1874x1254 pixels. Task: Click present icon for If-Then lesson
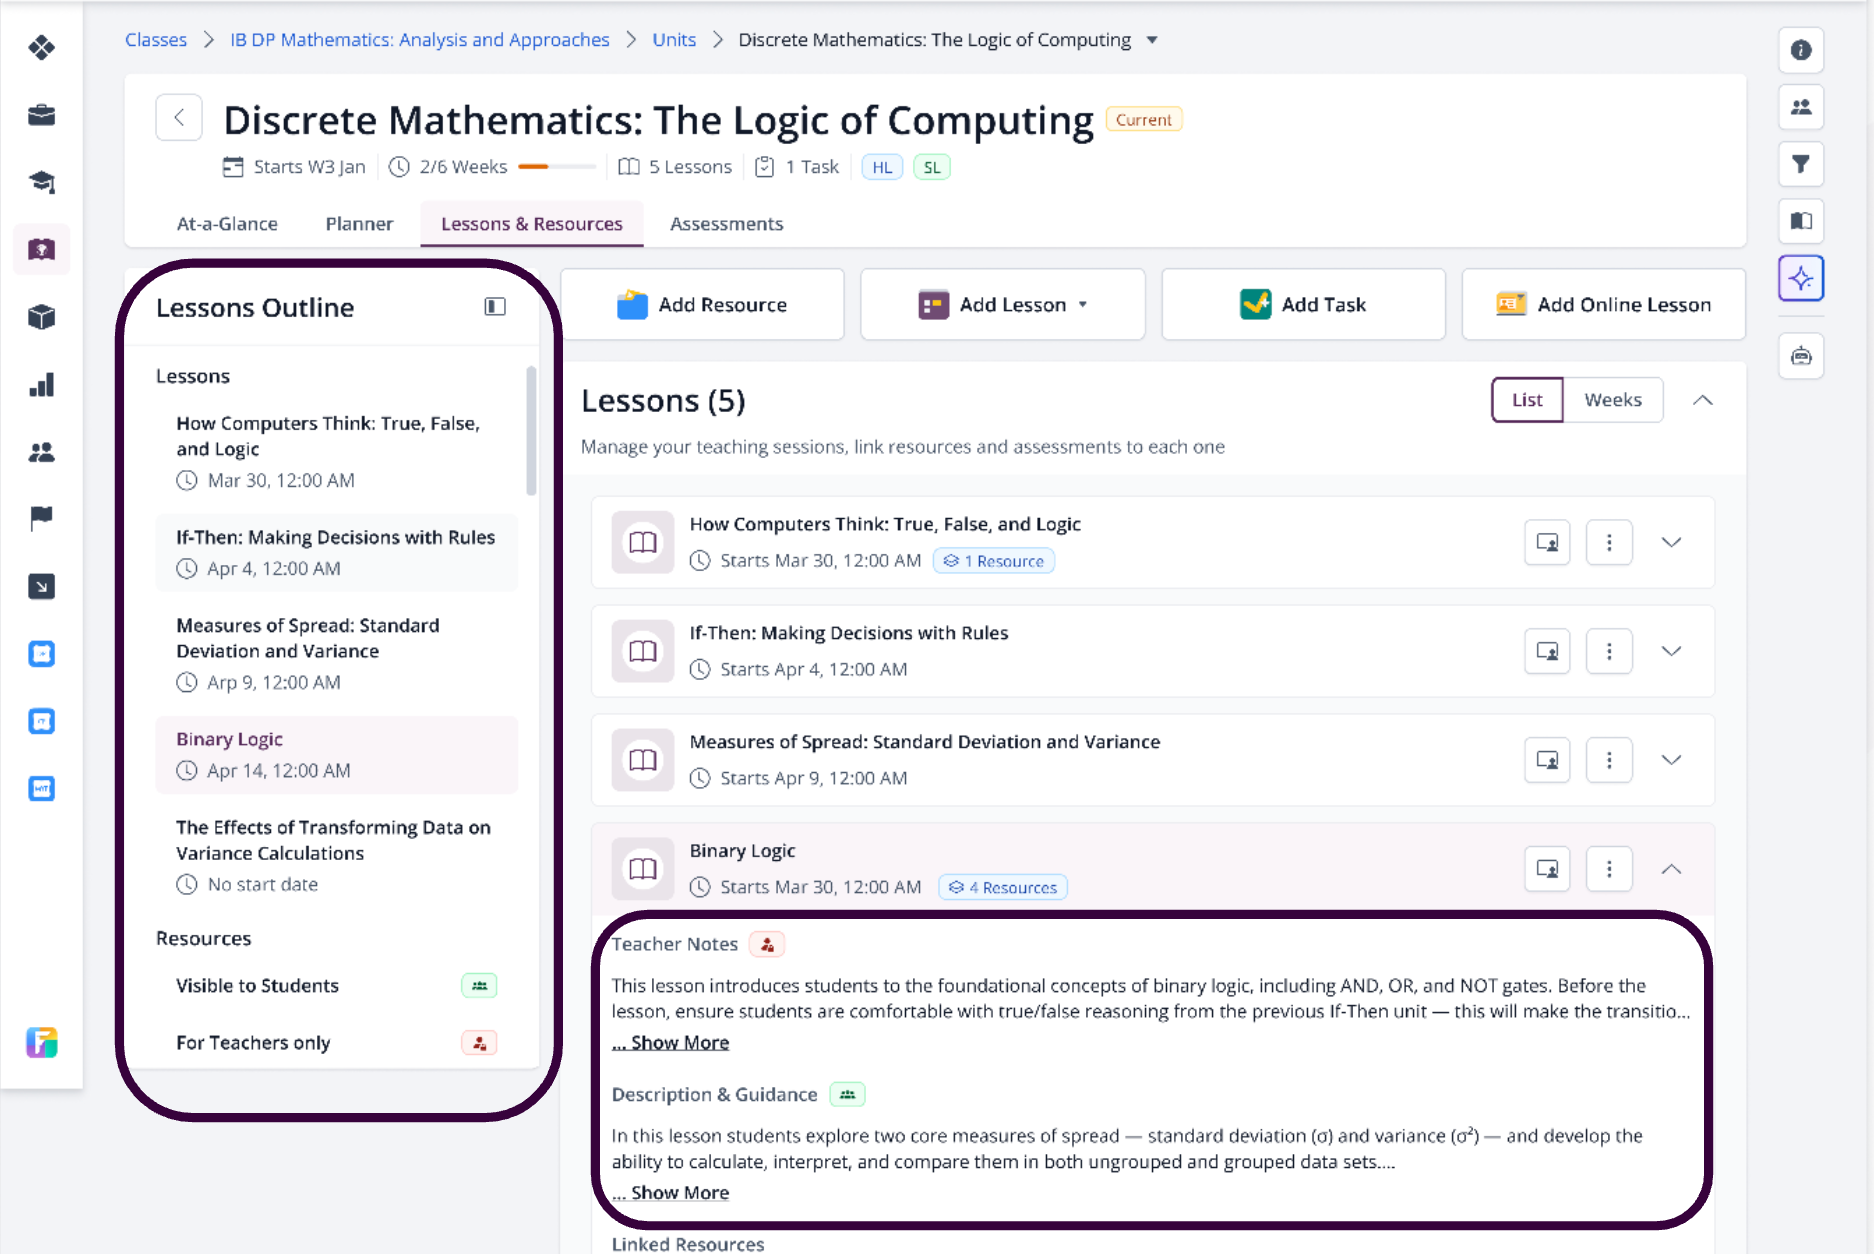(1547, 651)
